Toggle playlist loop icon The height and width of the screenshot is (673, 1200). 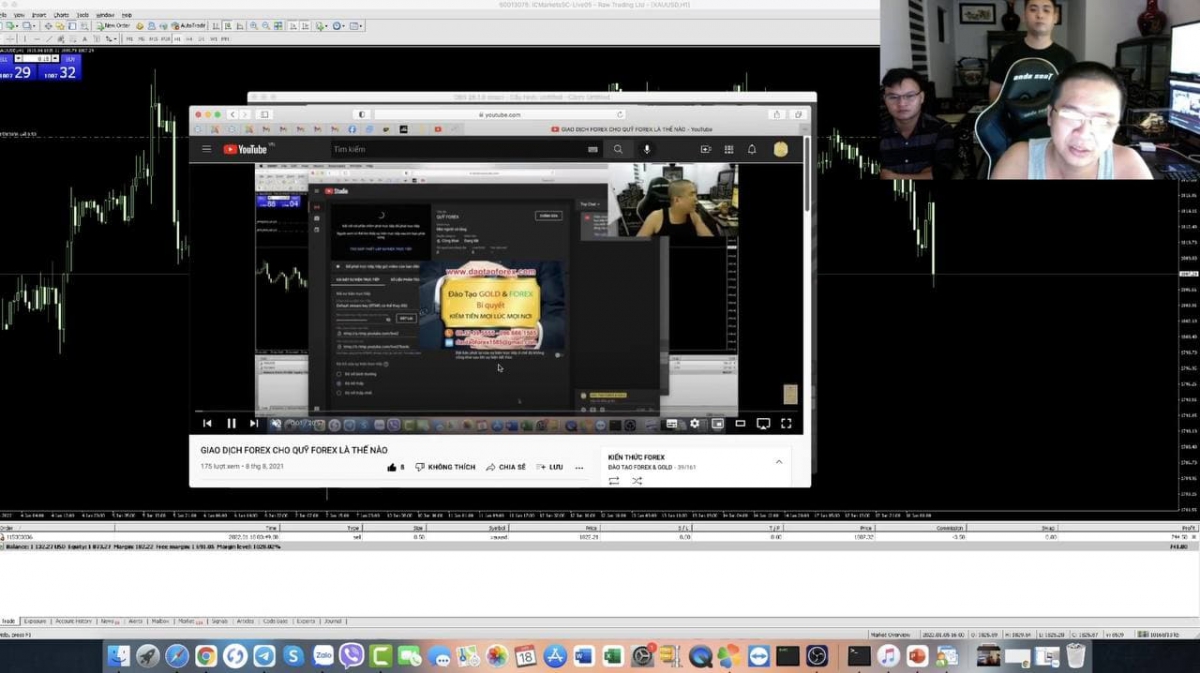click(x=614, y=481)
